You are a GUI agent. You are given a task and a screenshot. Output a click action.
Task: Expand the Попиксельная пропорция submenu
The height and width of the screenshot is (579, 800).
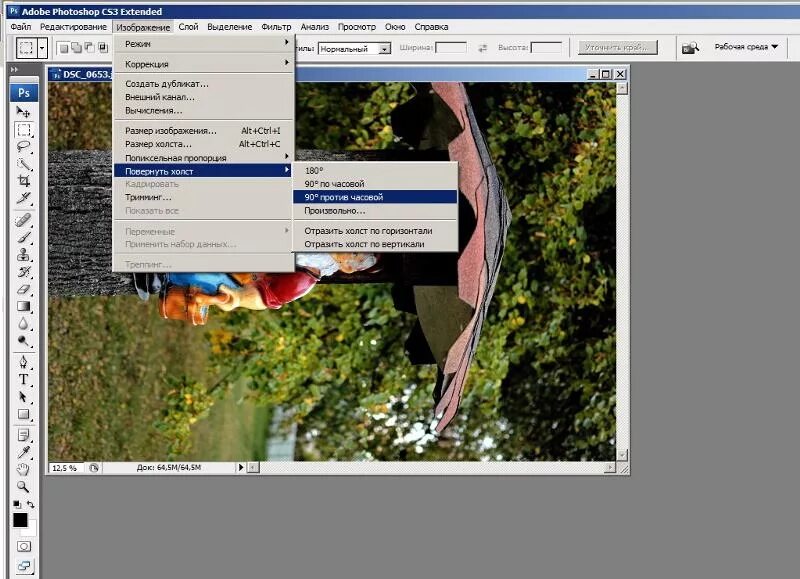204,158
